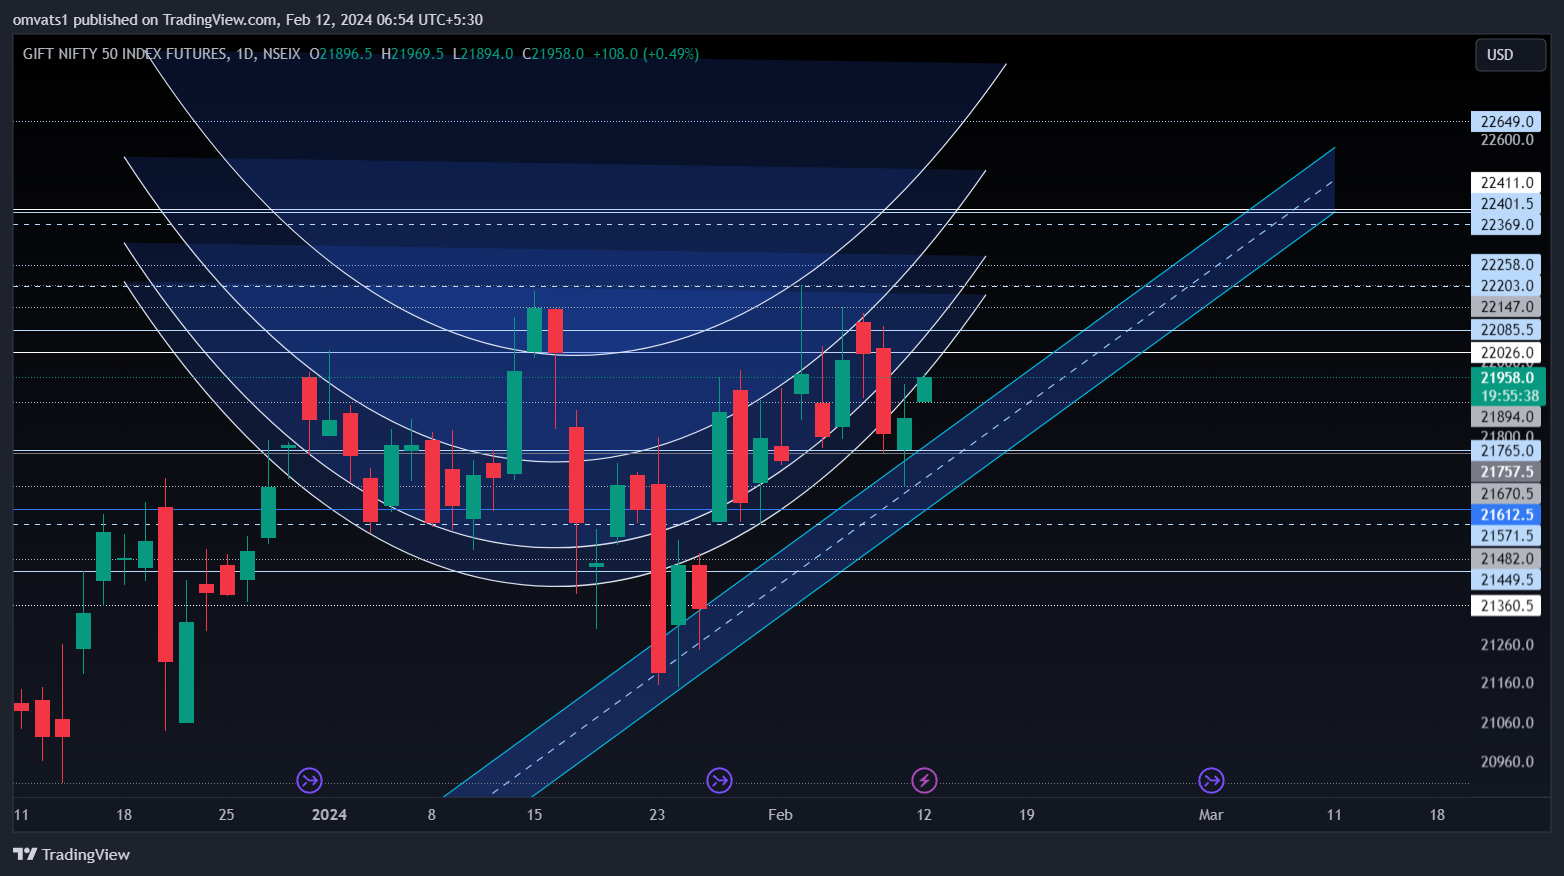Click the green current price label 21958.0
1564x876 pixels.
click(x=1508, y=378)
